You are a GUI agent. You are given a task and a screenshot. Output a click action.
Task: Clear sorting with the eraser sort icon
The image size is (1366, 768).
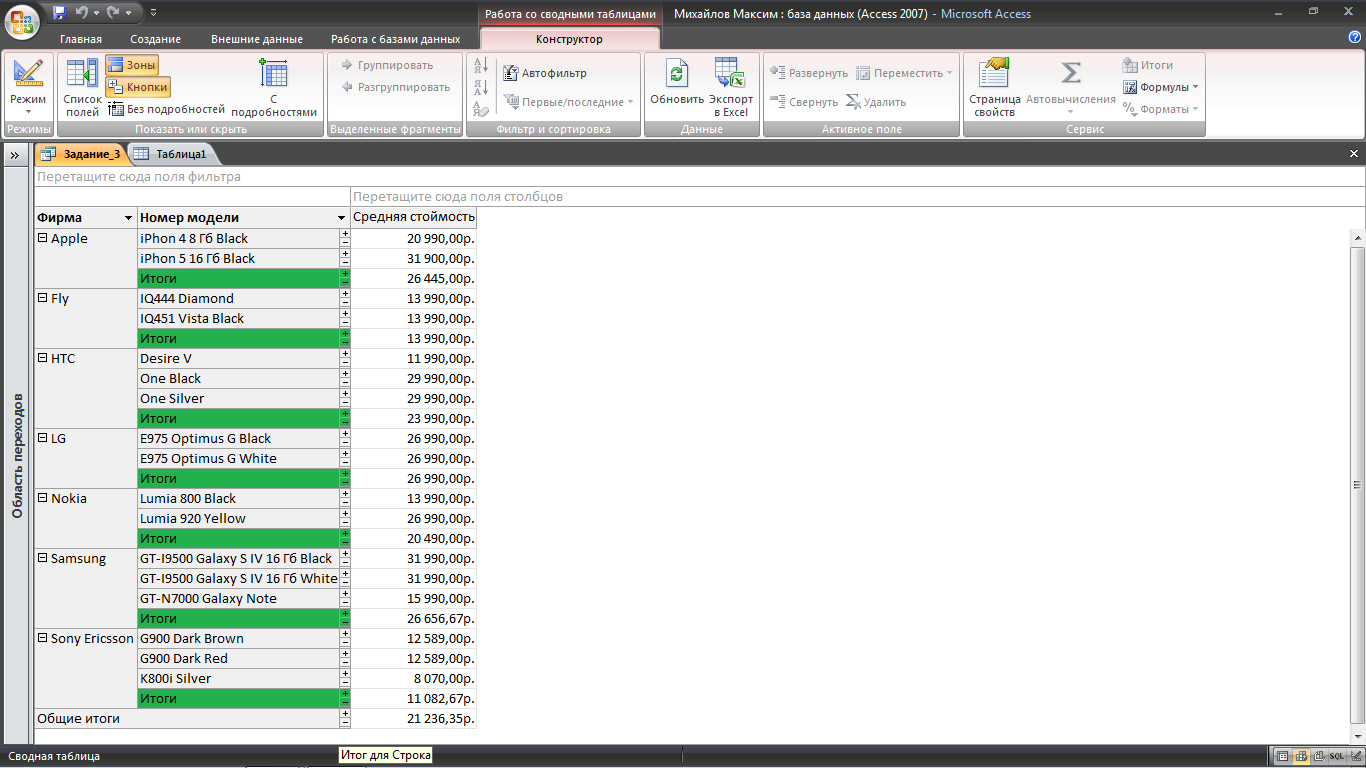[x=480, y=109]
